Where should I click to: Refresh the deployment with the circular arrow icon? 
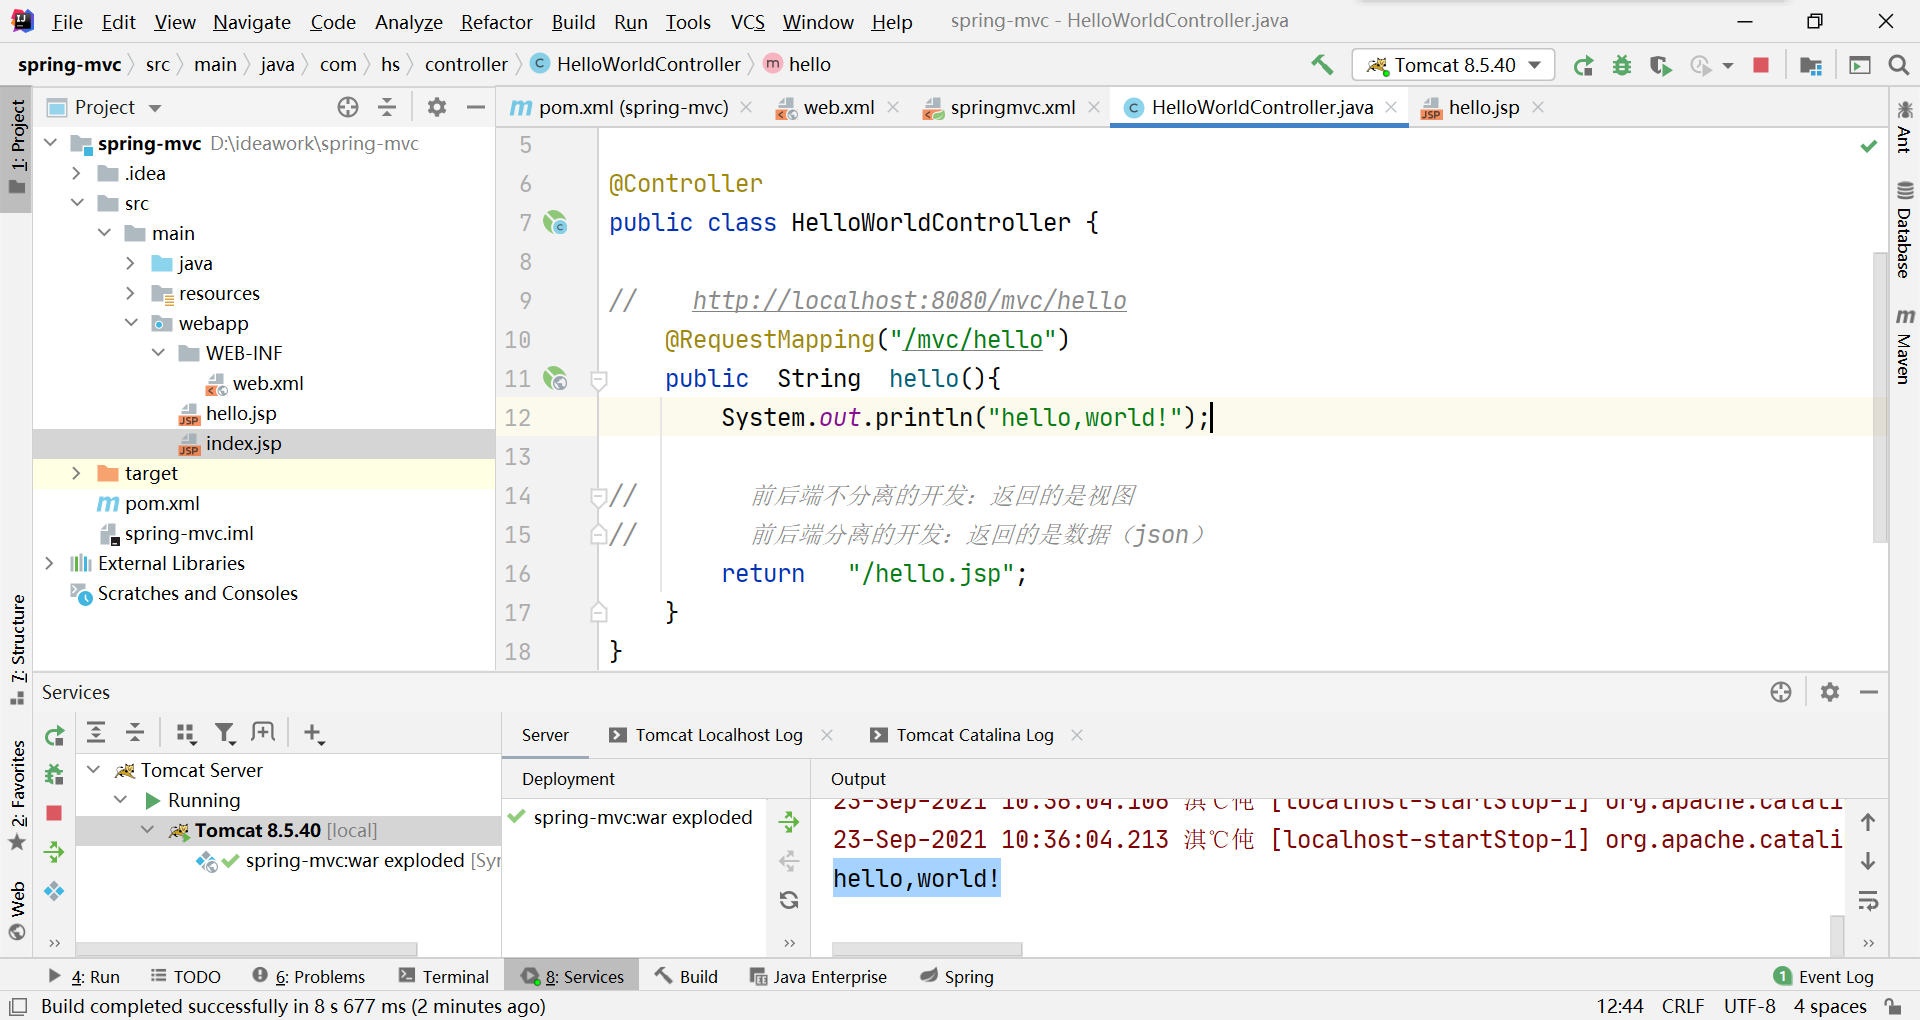click(x=789, y=900)
